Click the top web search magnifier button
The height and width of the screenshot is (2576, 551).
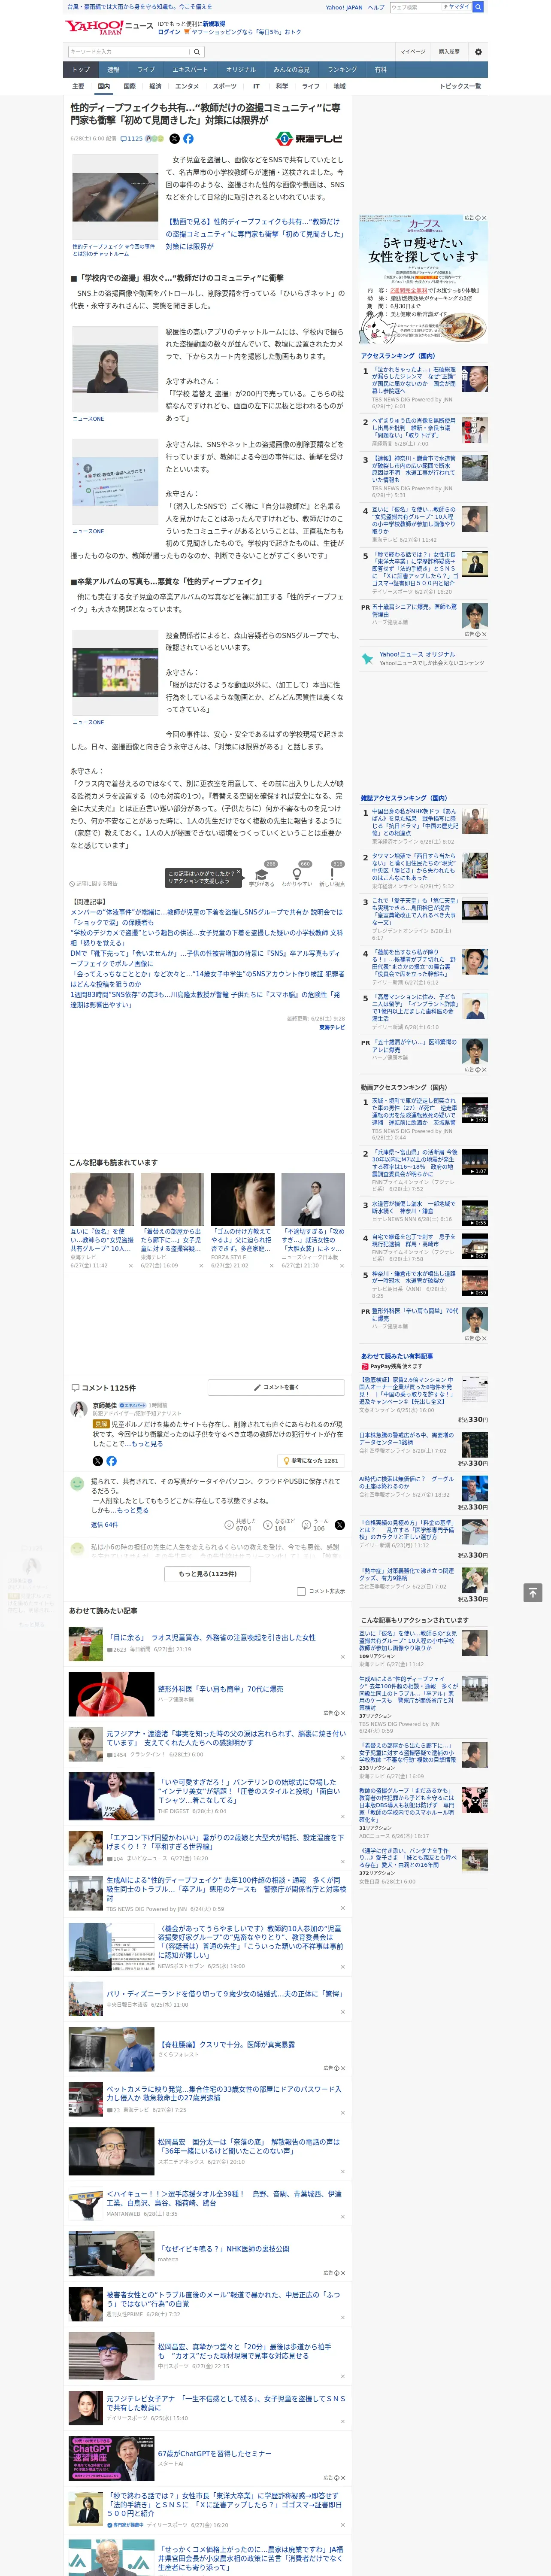[x=478, y=7]
